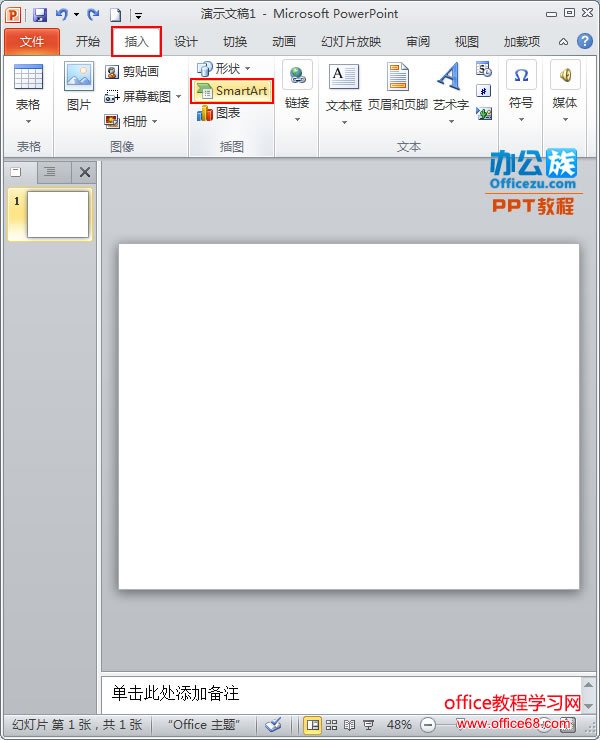Open the 文件 (File) tab

click(32, 42)
